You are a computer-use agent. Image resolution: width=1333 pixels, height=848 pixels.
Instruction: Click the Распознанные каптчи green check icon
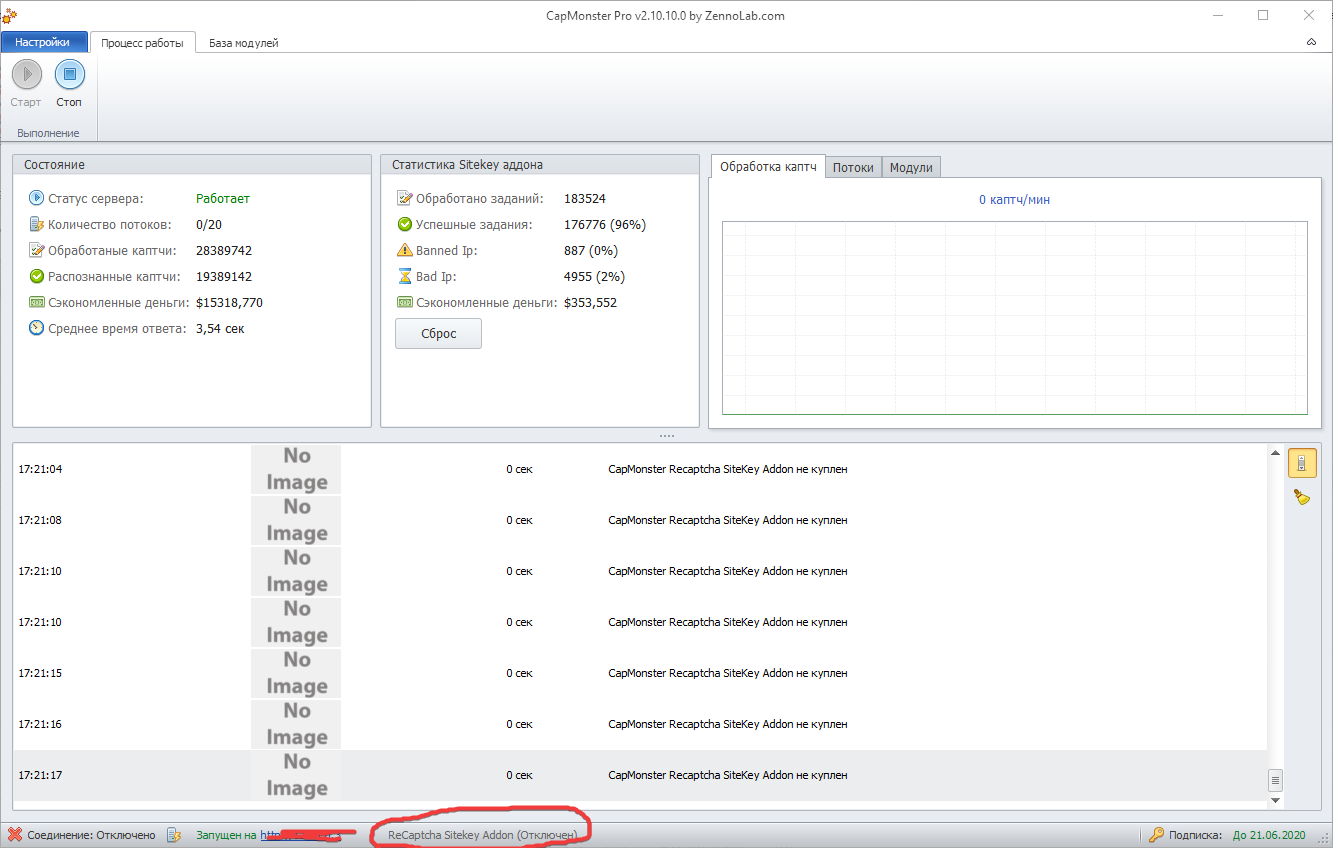(37, 276)
